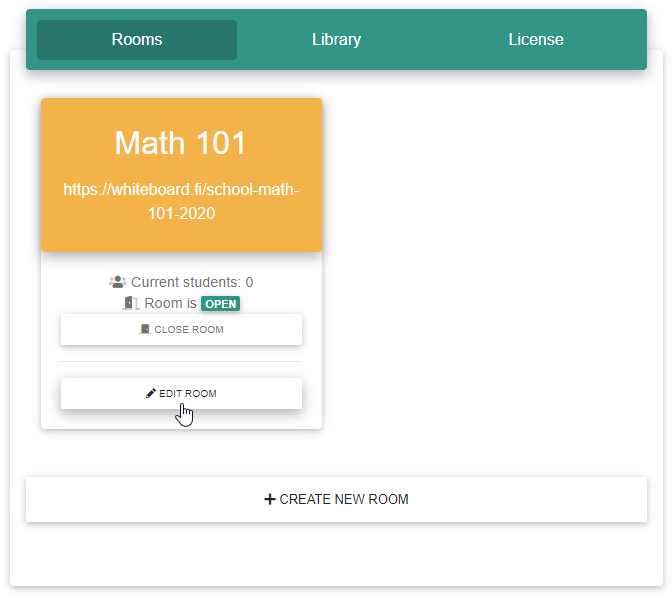This screenshot has width=672, height=597.
Task: Click the plus icon on Create New Room
Action: pos(270,499)
